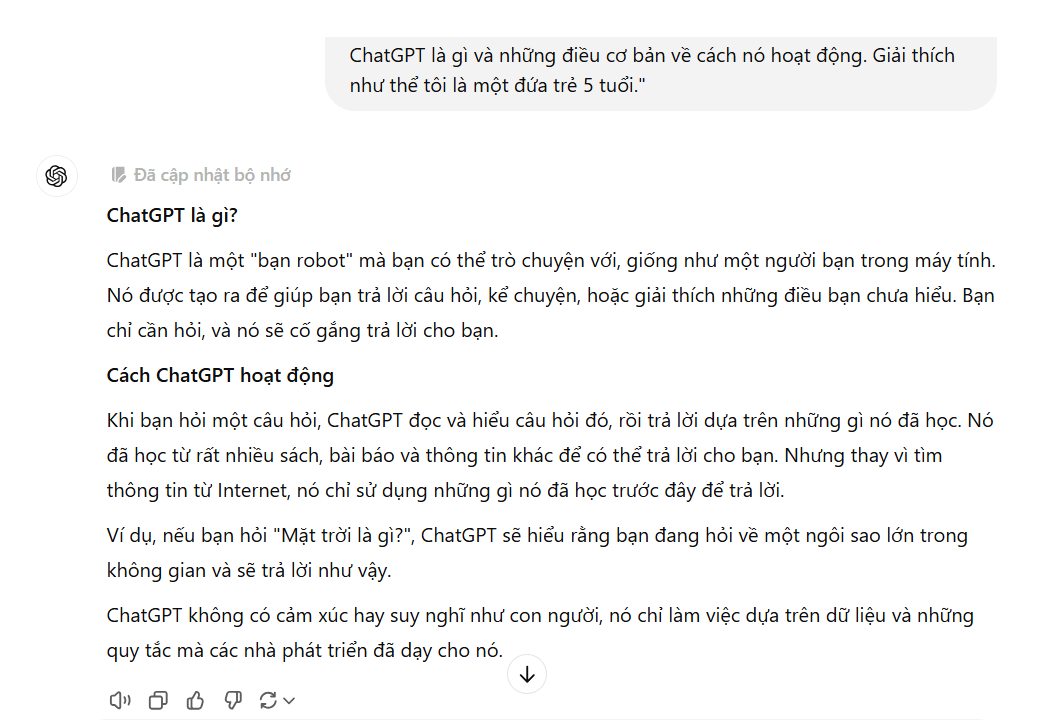Click the word "Internet" in the response
1057x720 pixels.
tap(253, 490)
